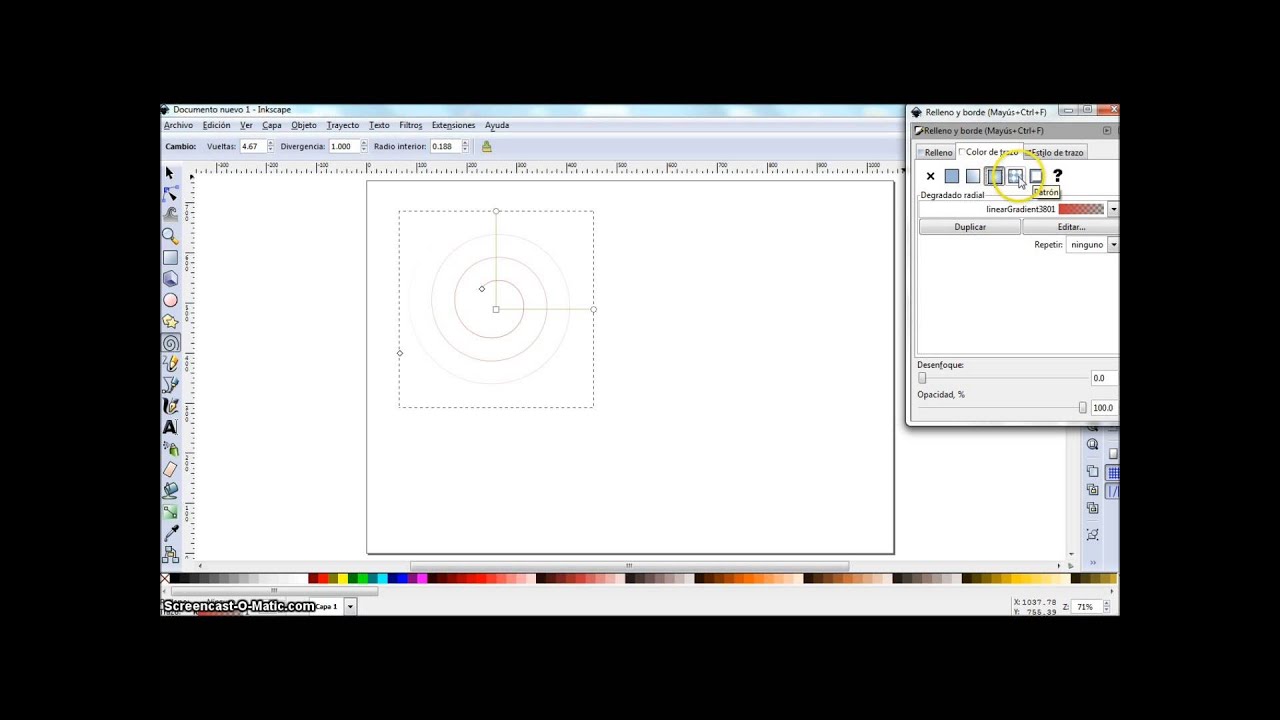Choose the Spray objects tool
The image size is (1280, 720).
[170, 449]
